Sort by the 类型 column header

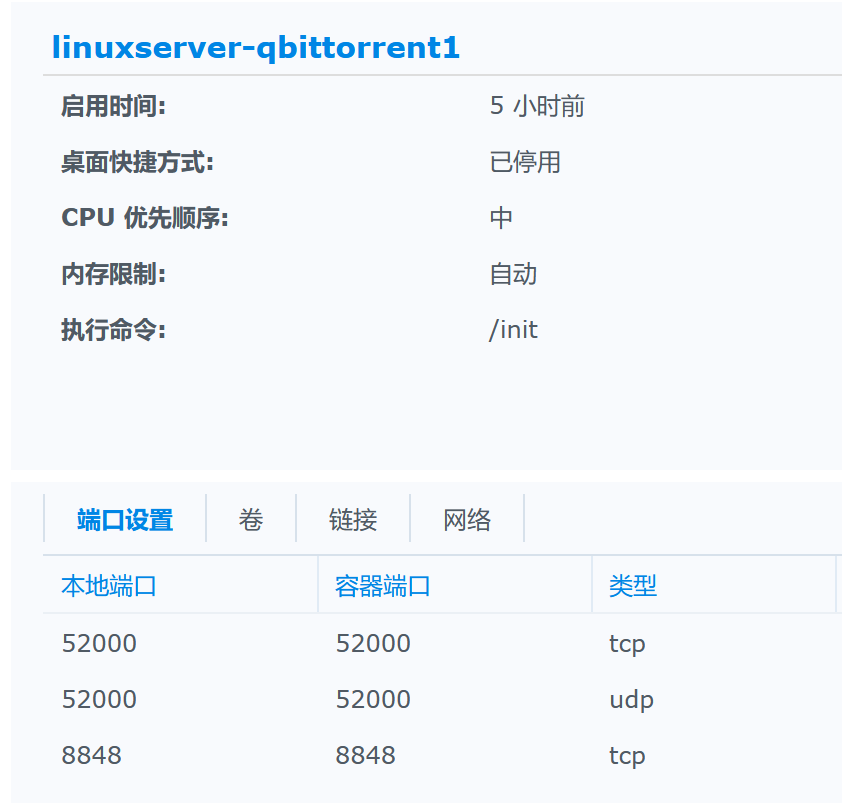pyautogui.click(x=633, y=586)
